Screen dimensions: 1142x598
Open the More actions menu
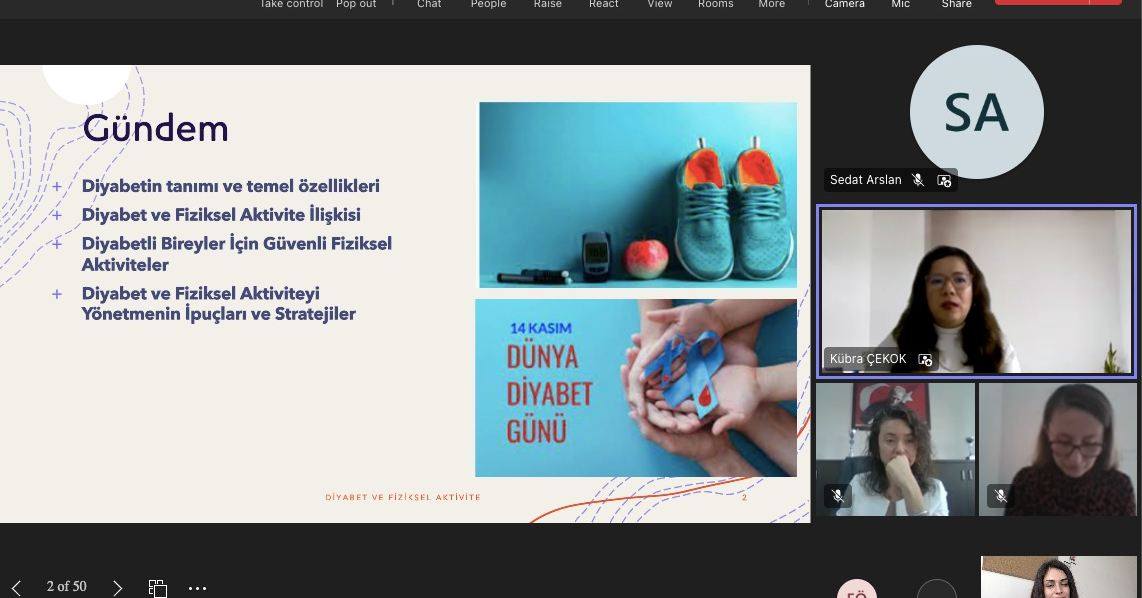tap(771, 5)
